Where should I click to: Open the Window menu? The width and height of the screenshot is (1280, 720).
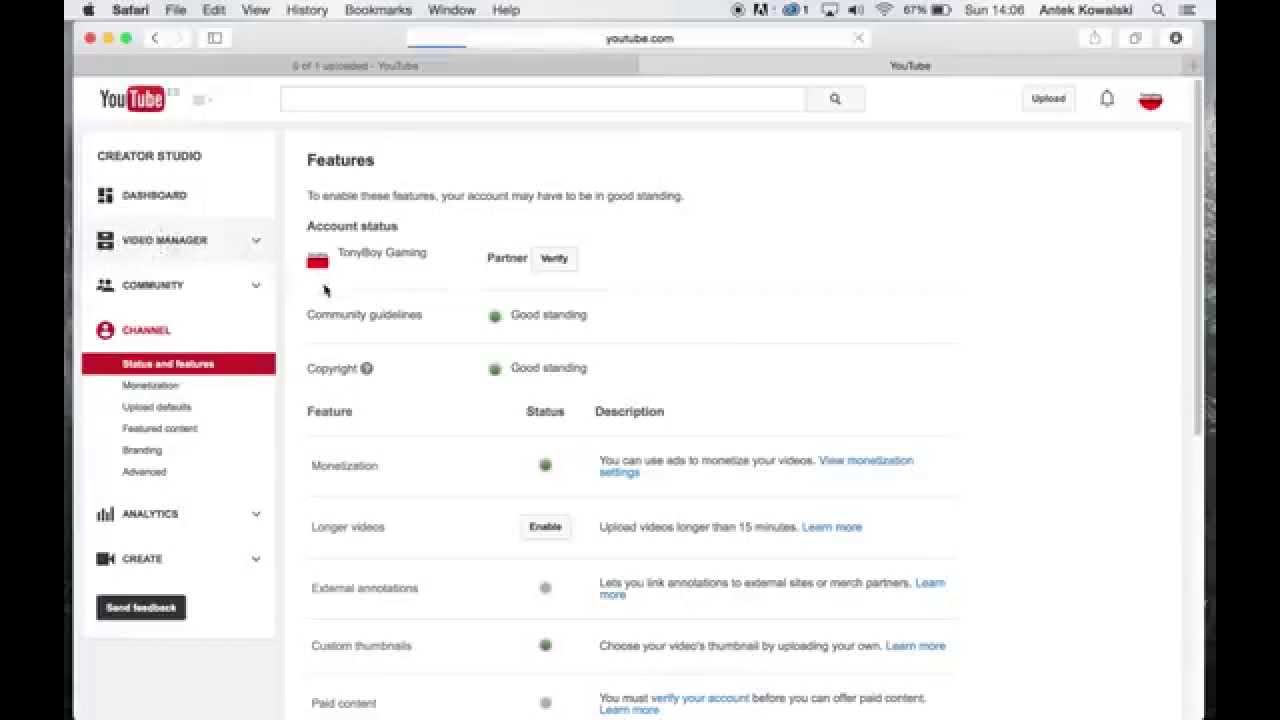tap(451, 10)
